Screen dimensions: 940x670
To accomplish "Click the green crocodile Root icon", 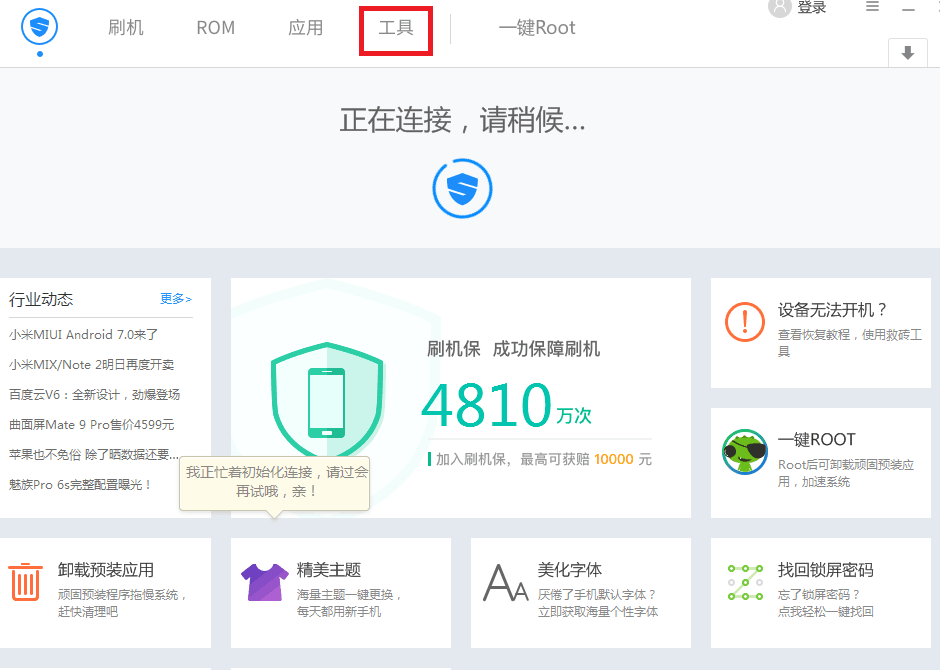I will [745, 451].
